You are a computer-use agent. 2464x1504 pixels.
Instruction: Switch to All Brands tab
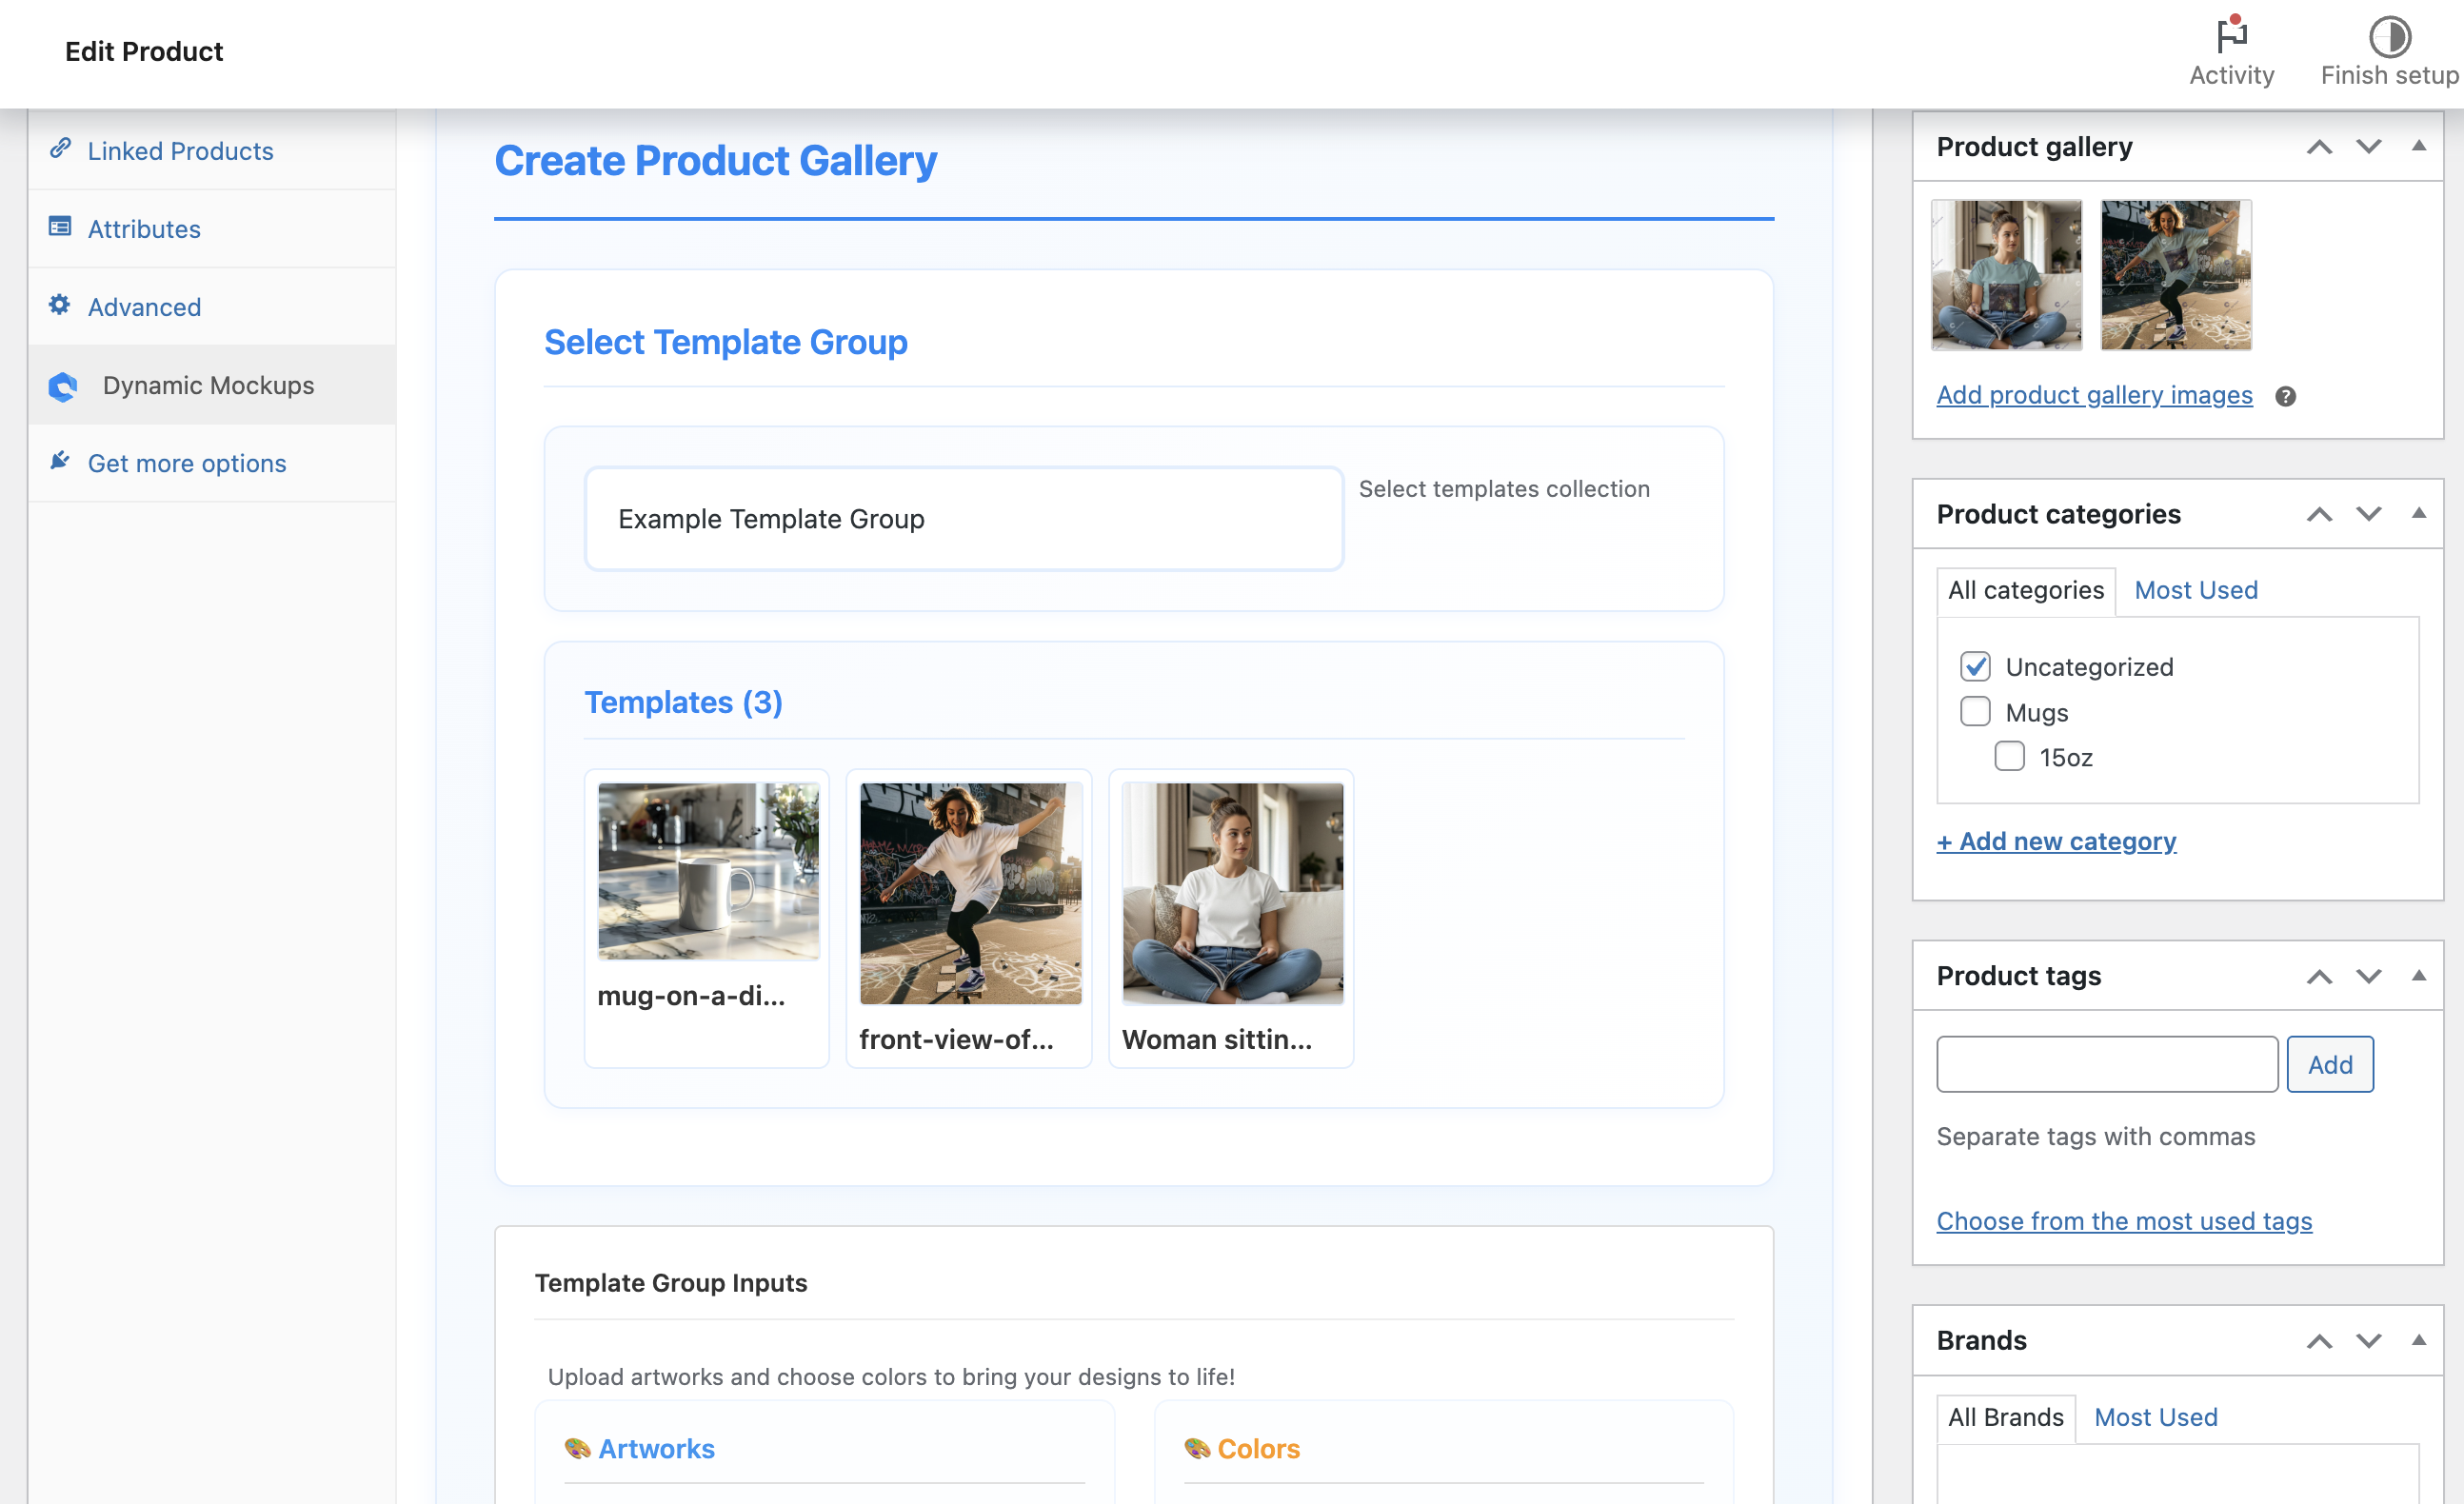tap(2006, 1418)
